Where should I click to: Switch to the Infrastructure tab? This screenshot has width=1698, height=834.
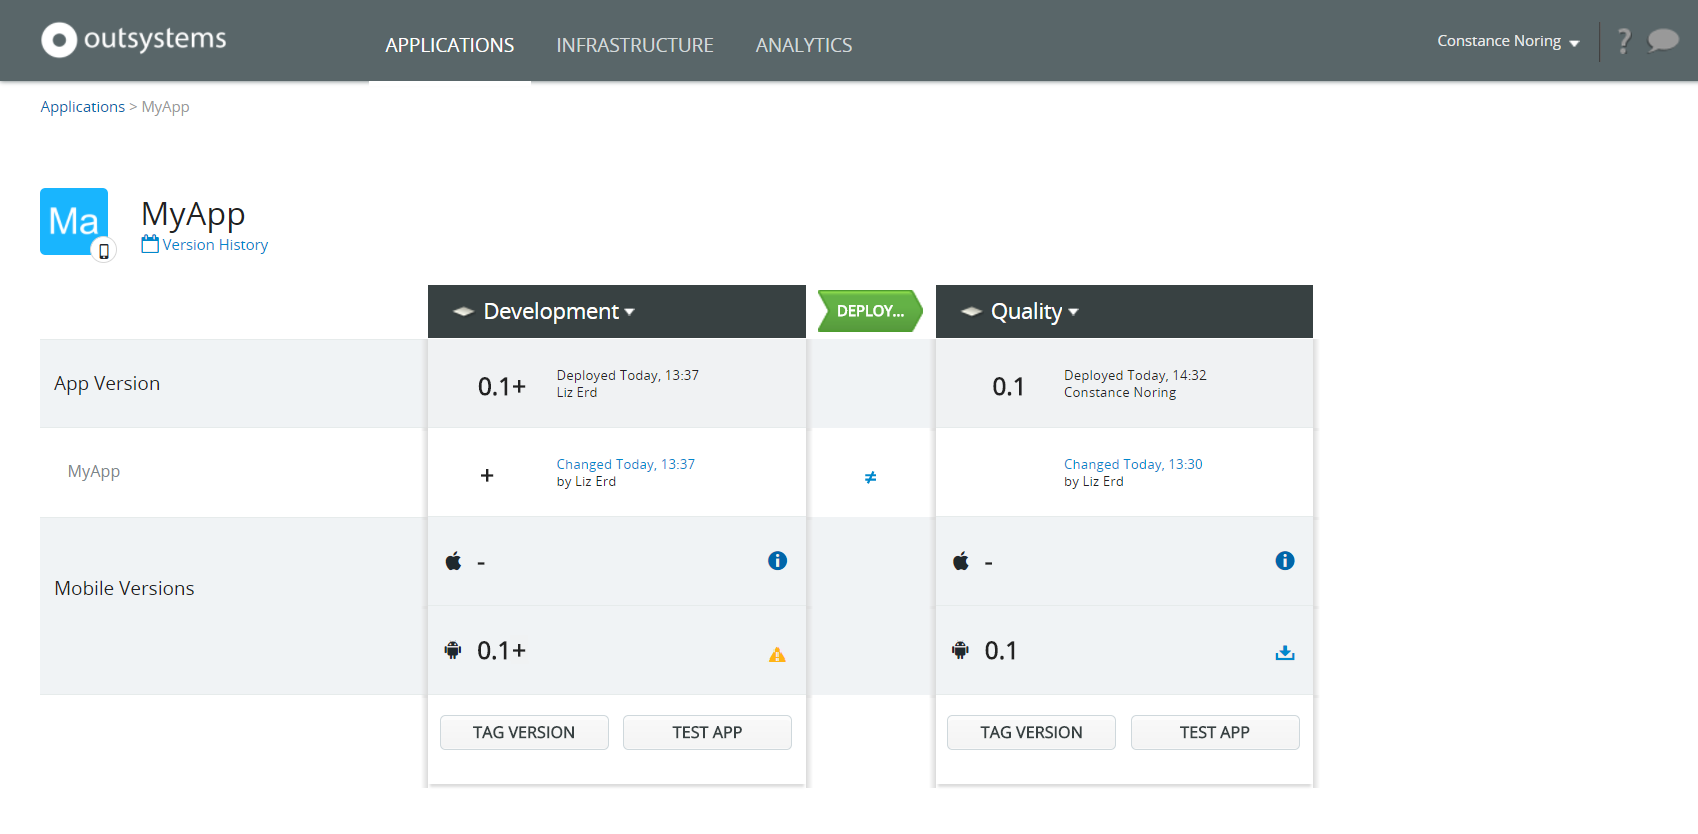[634, 45]
